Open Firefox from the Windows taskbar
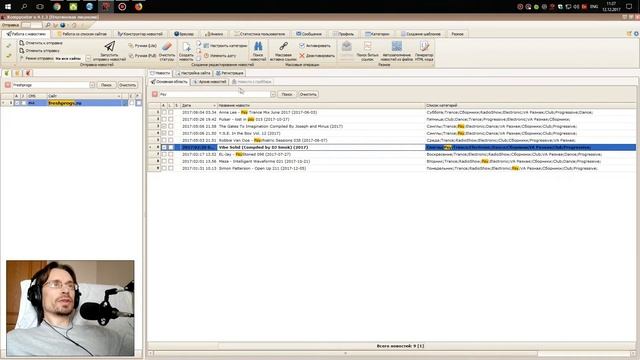The width and height of the screenshot is (640, 360). tap(138, 7)
